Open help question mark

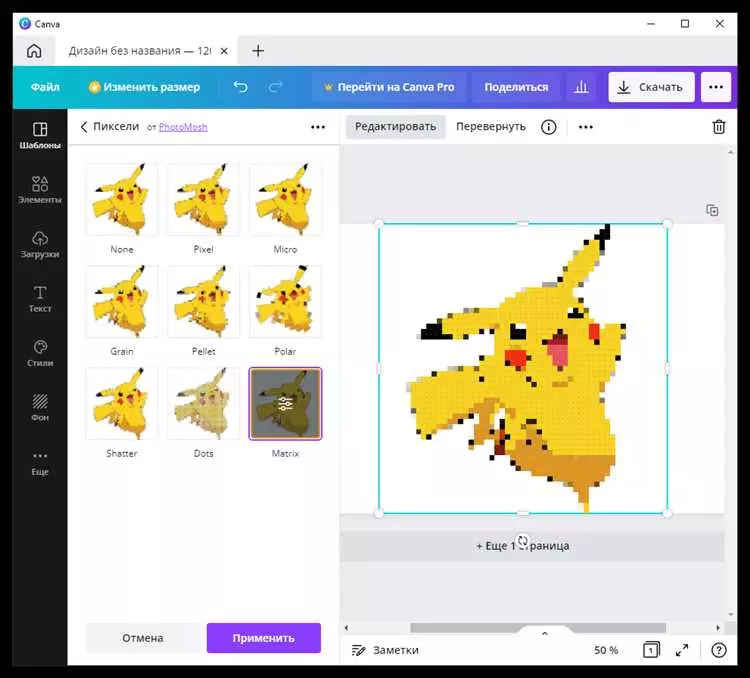pyautogui.click(x=718, y=650)
